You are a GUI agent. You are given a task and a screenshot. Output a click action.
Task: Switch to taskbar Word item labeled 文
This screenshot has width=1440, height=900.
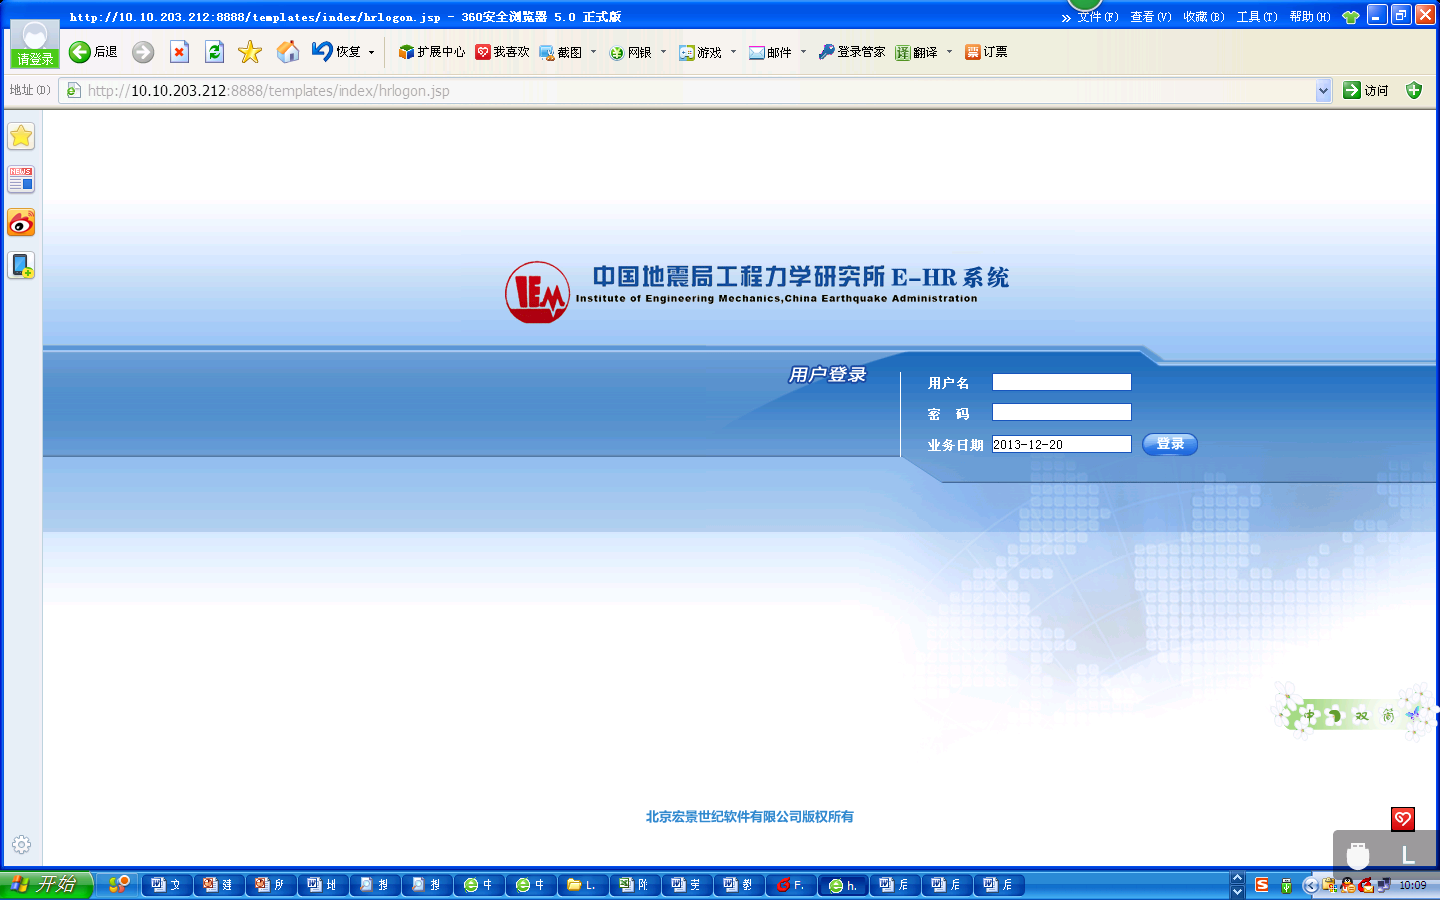point(167,885)
